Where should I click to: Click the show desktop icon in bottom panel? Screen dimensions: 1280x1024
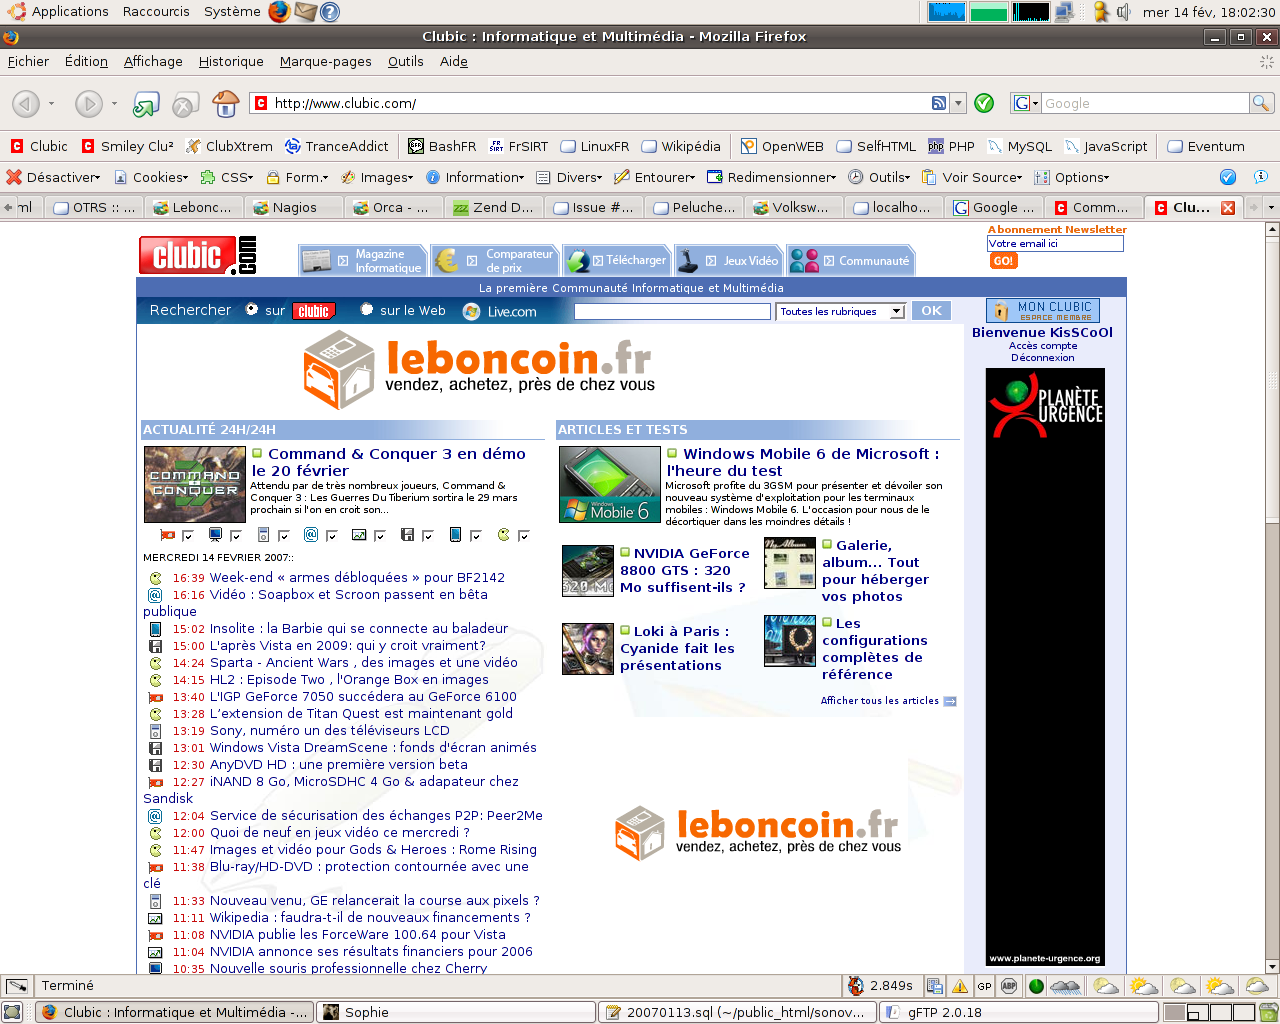click(x=12, y=1012)
